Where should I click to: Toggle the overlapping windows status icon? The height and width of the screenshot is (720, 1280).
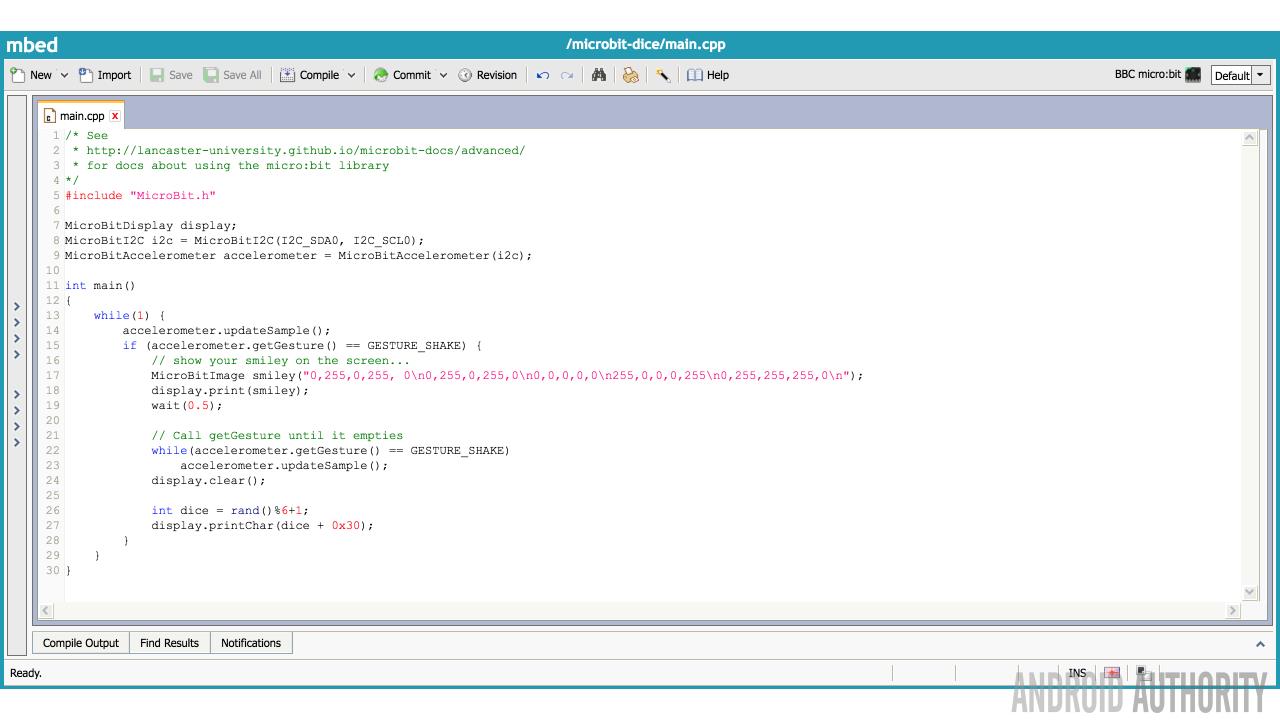pos(1144,673)
